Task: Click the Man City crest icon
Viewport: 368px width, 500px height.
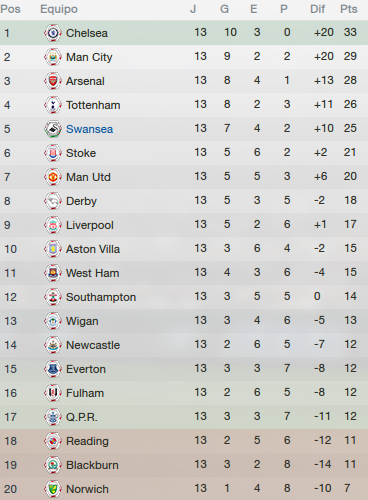Action: [53, 57]
